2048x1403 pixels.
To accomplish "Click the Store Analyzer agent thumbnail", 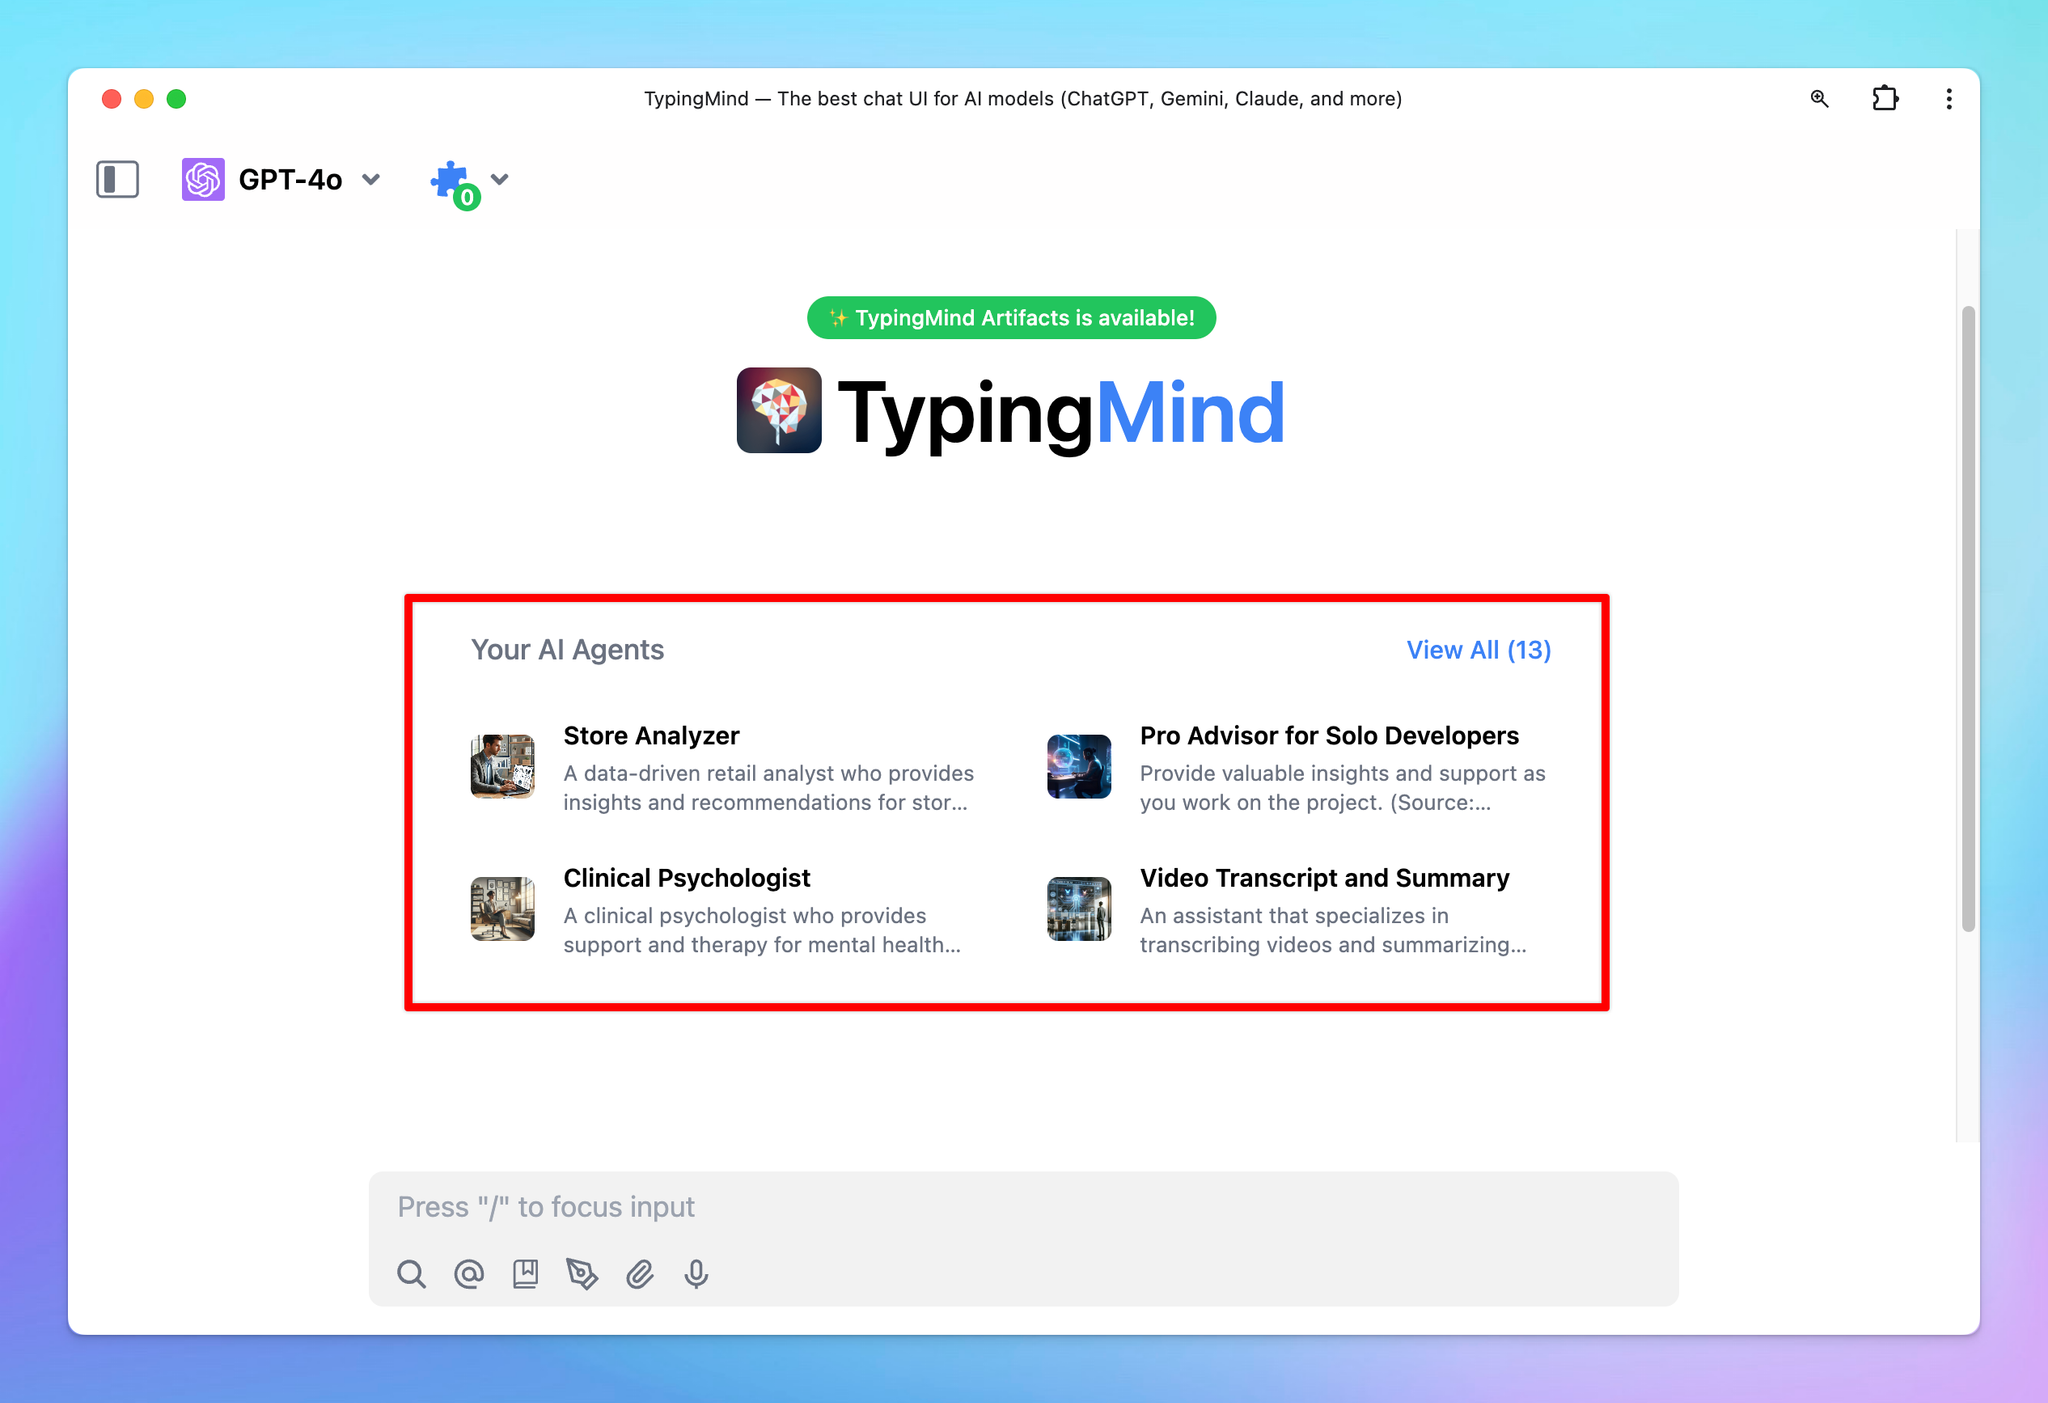I will pyautogui.click(x=502, y=767).
